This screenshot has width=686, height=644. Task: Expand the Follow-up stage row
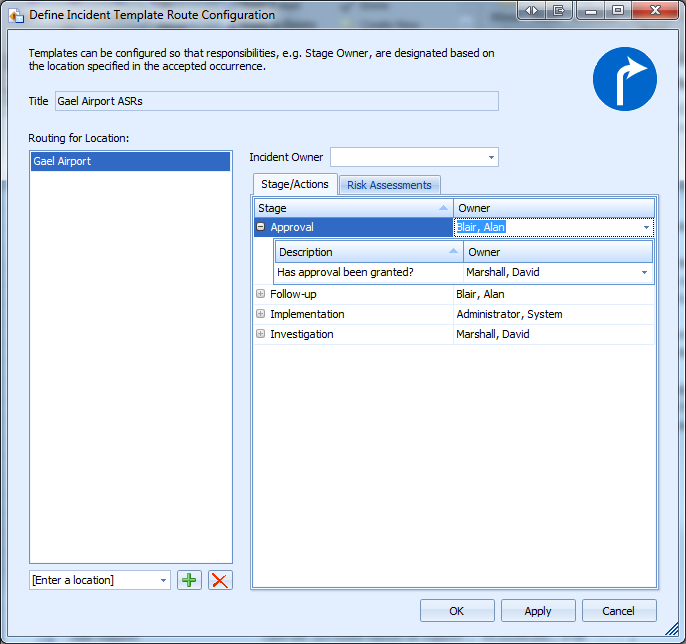pyautogui.click(x=261, y=294)
